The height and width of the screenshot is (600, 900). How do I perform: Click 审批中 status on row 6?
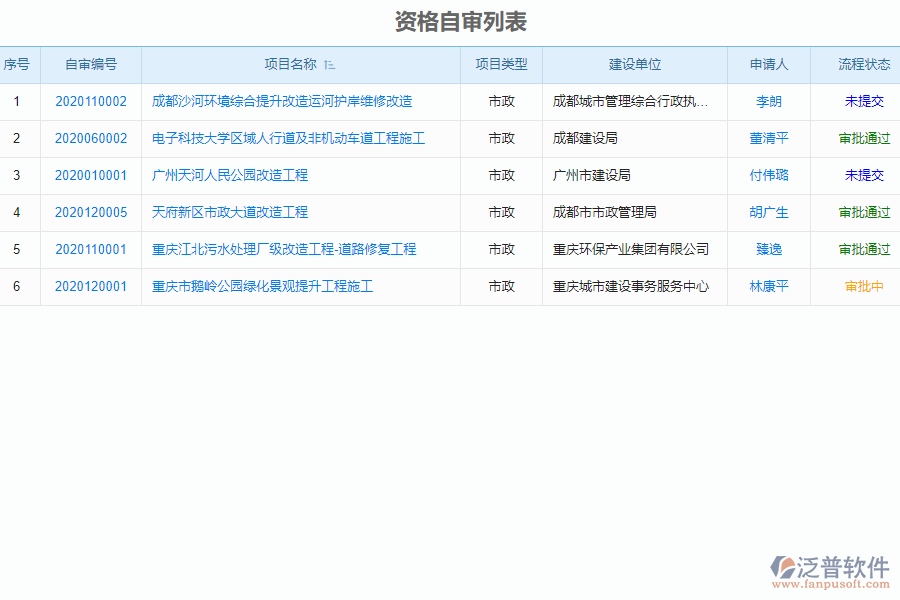click(x=863, y=286)
